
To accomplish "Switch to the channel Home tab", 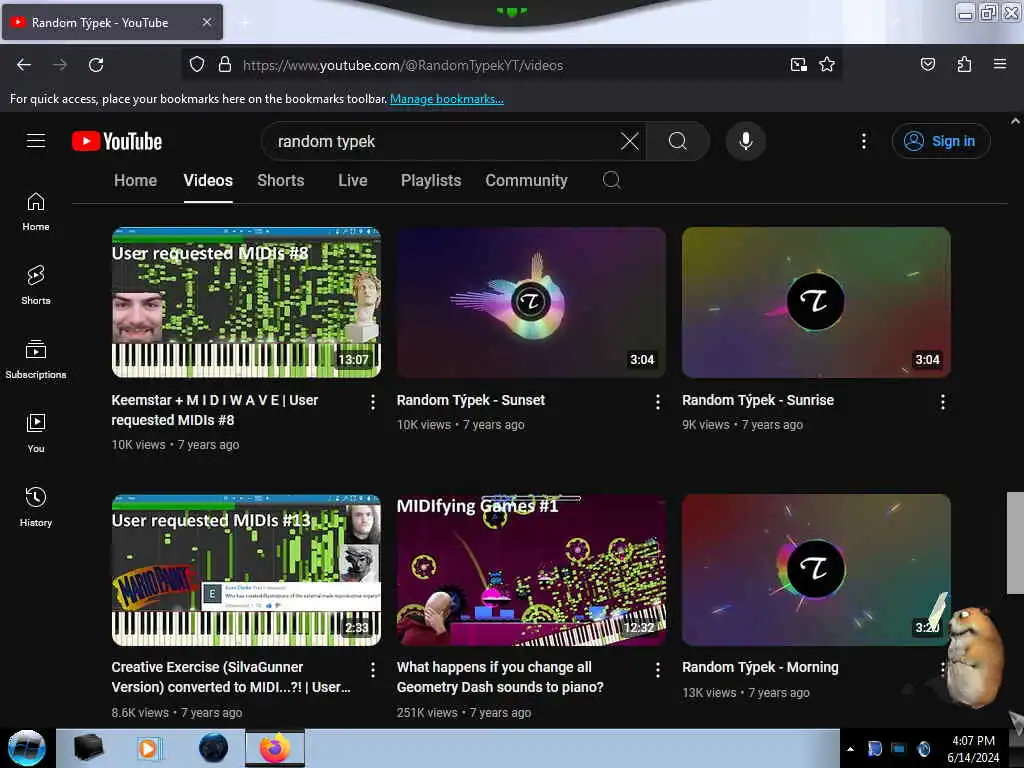I will pyautogui.click(x=135, y=180).
